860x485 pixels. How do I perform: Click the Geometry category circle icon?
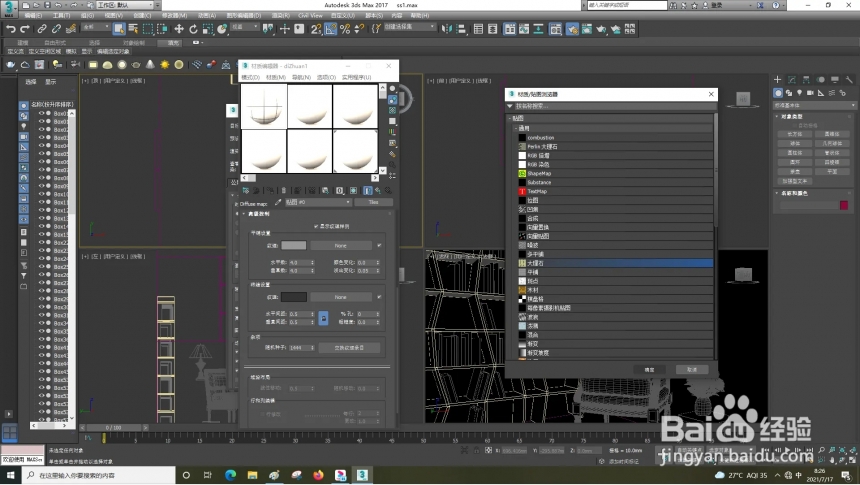(778, 93)
